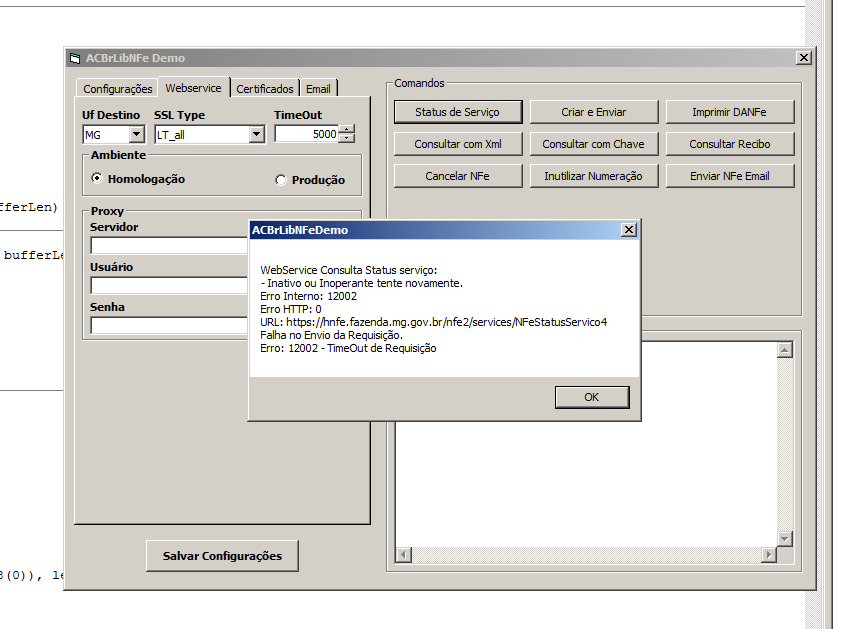Viewport: 866px width, 629px height.
Task: Click the TimeOut value field
Action: (307, 134)
